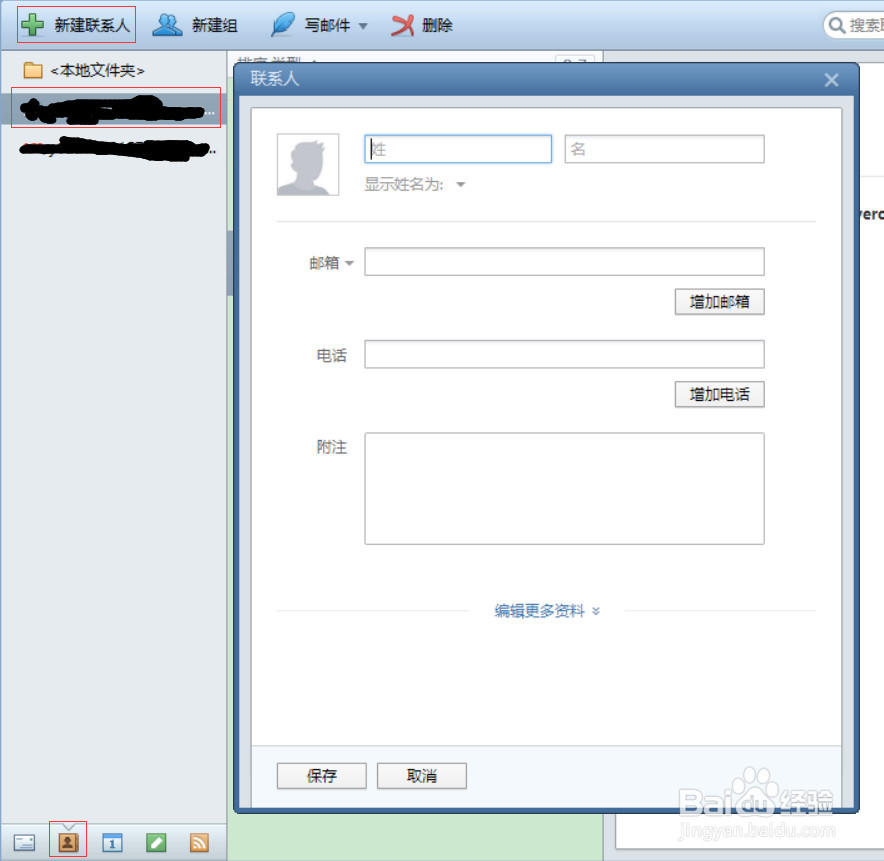Click the 增加电话 button
The width and height of the screenshot is (884, 861).
coord(719,394)
